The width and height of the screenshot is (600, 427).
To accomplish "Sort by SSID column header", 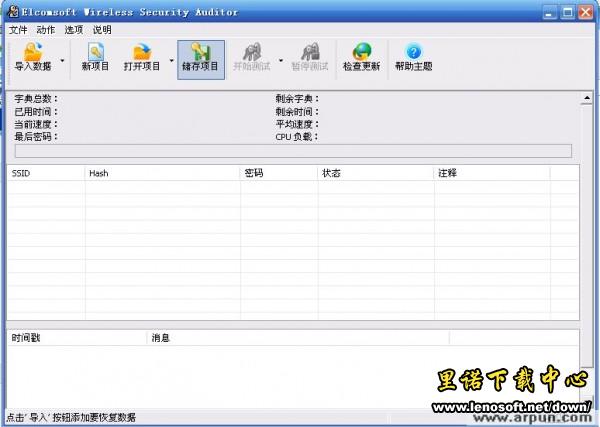I will (46, 173).
